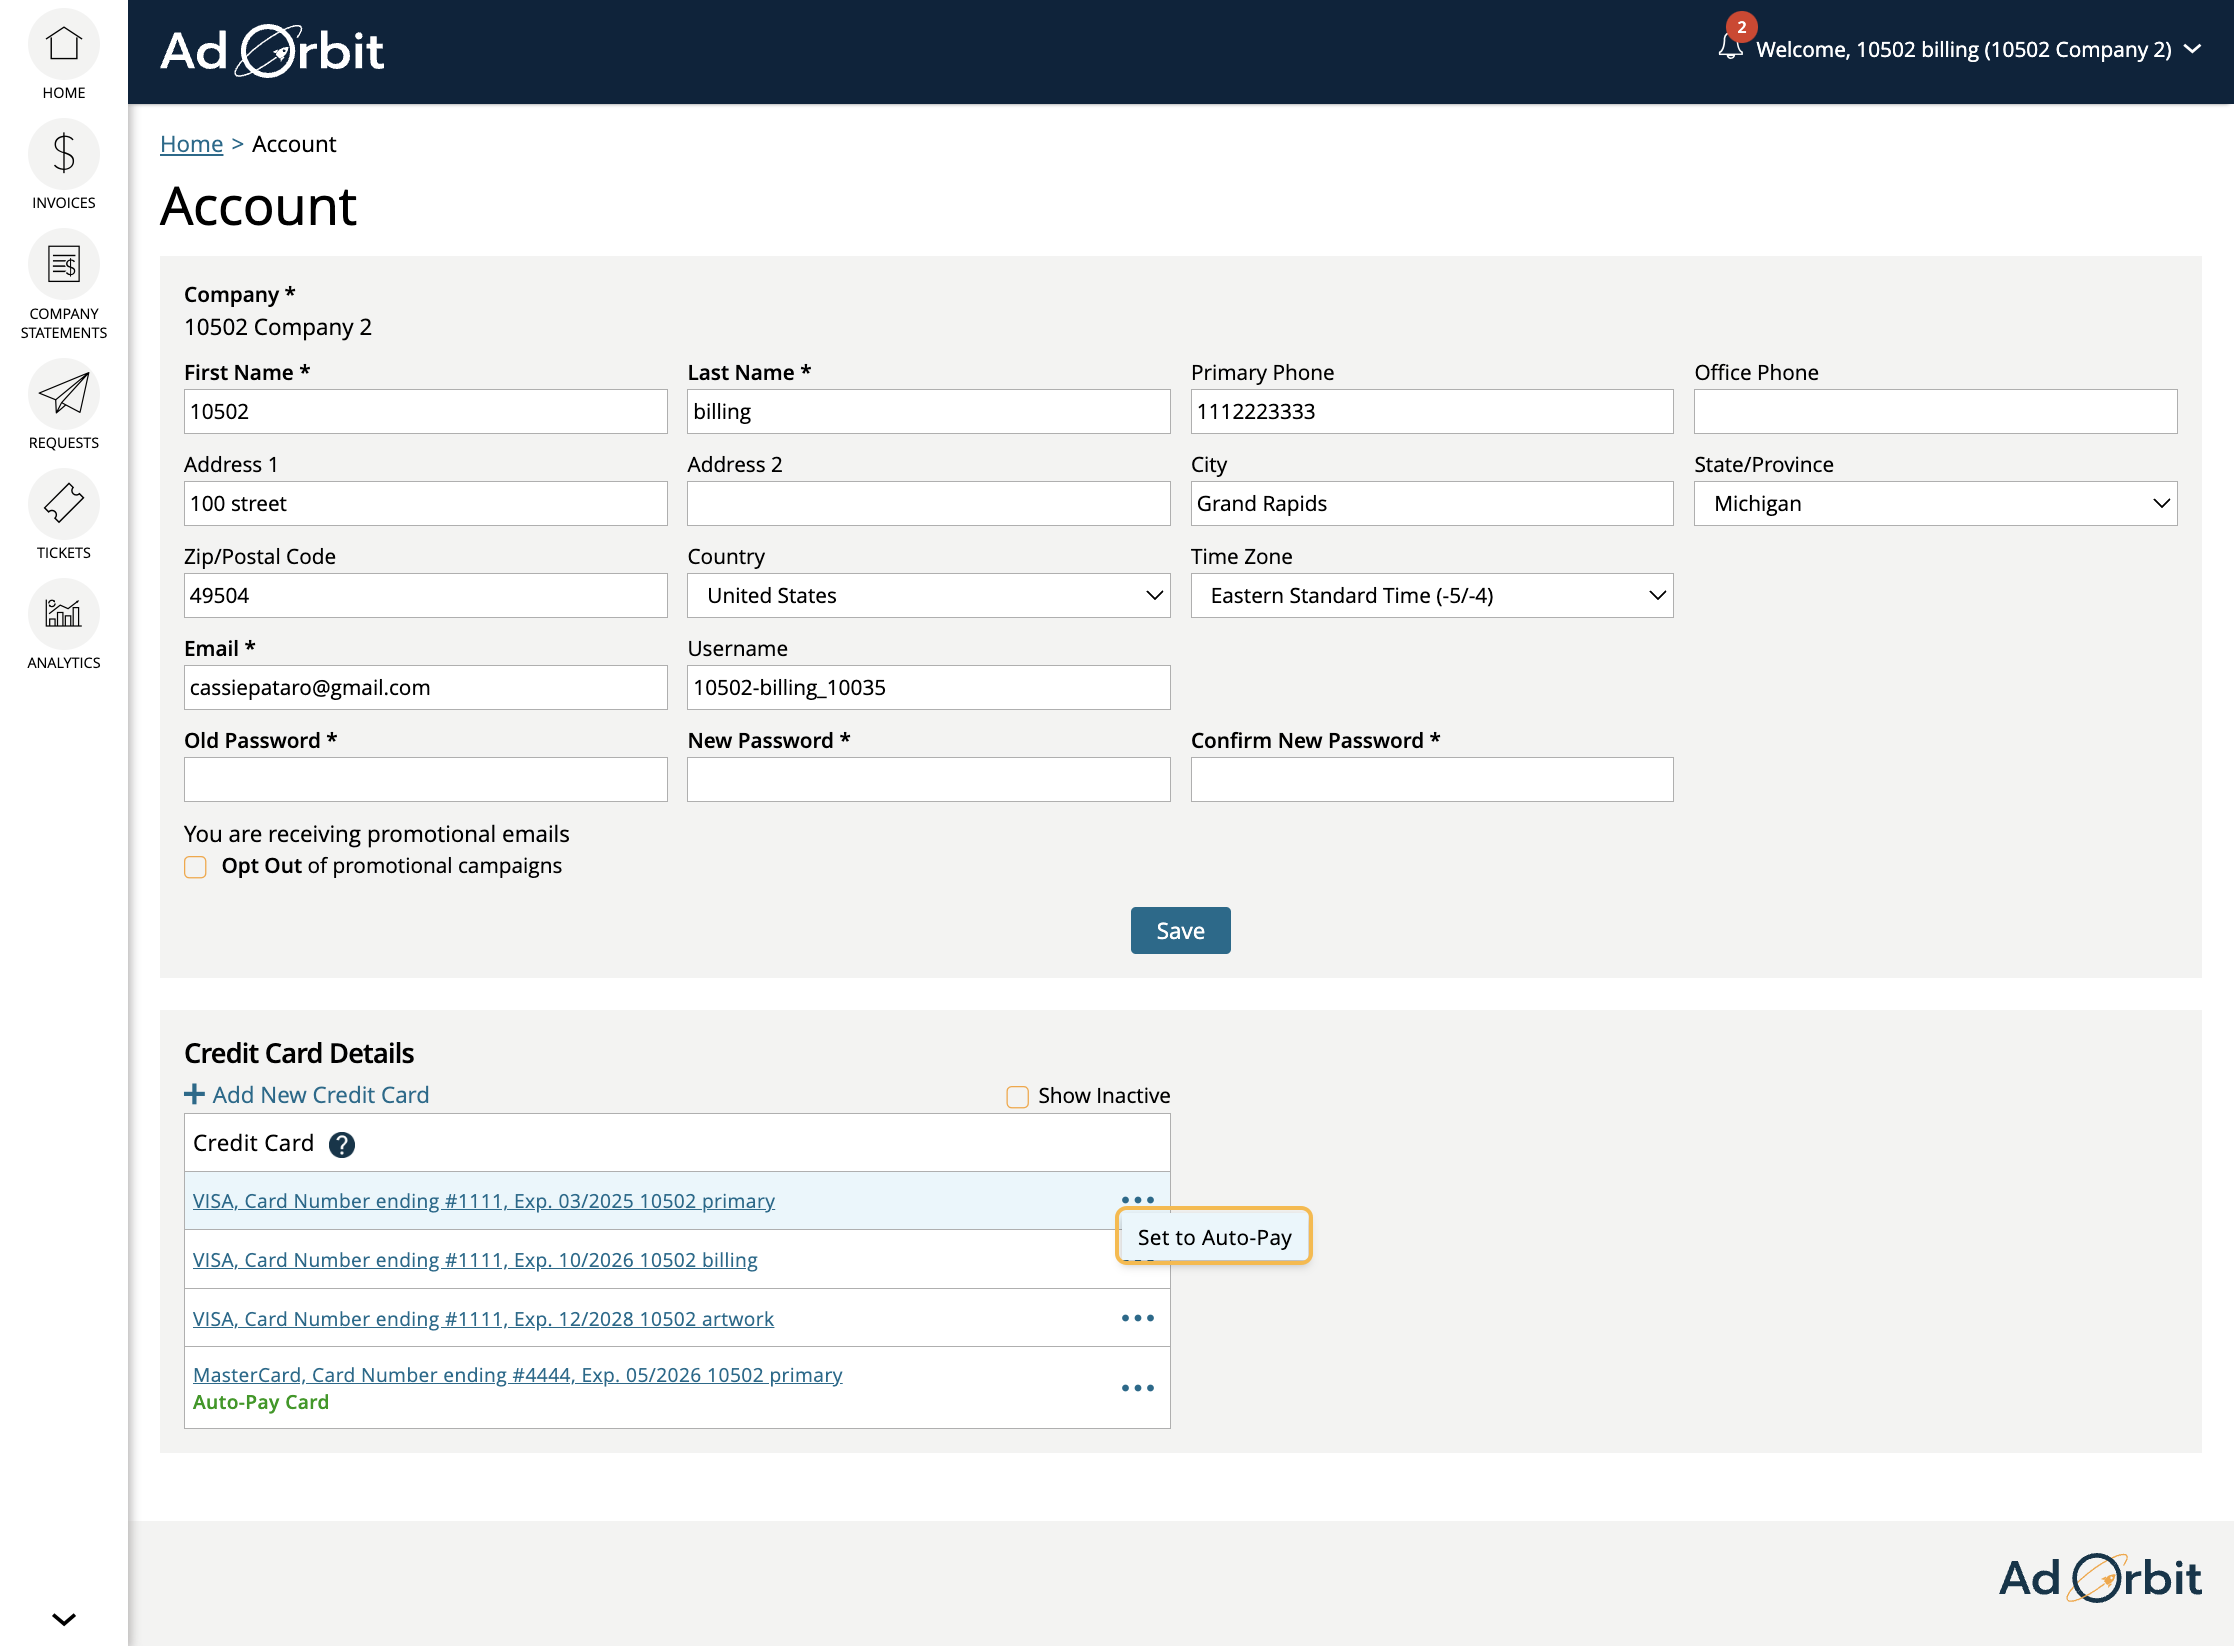The image size is (2234, 1646).
Task: Expand the State/Province dropdown
Action: pyautogui.click(x=1936, y=503)
